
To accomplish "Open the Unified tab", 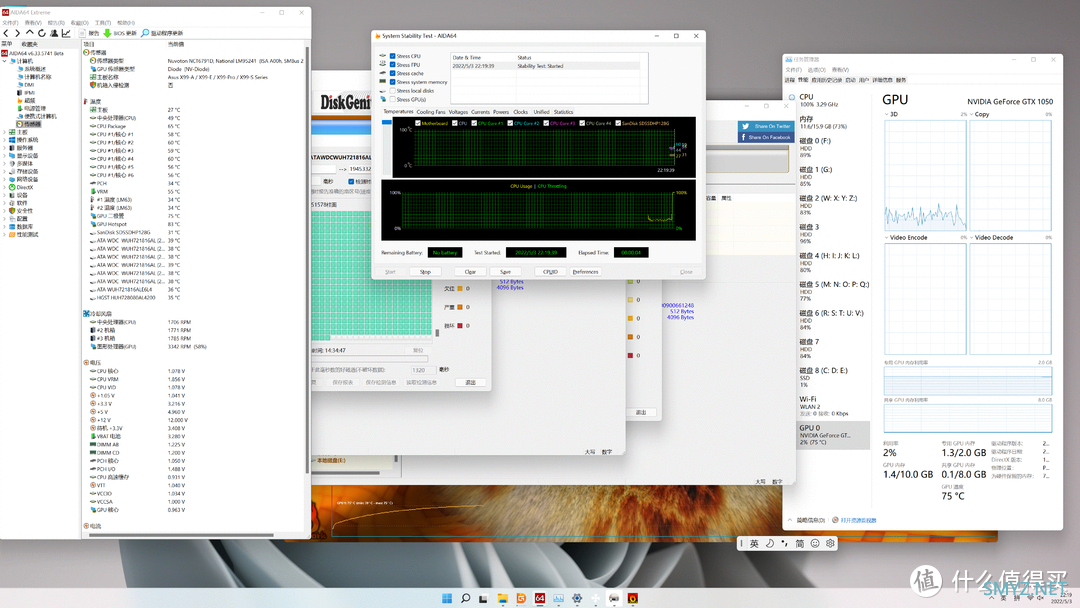I will click(541, 112).
